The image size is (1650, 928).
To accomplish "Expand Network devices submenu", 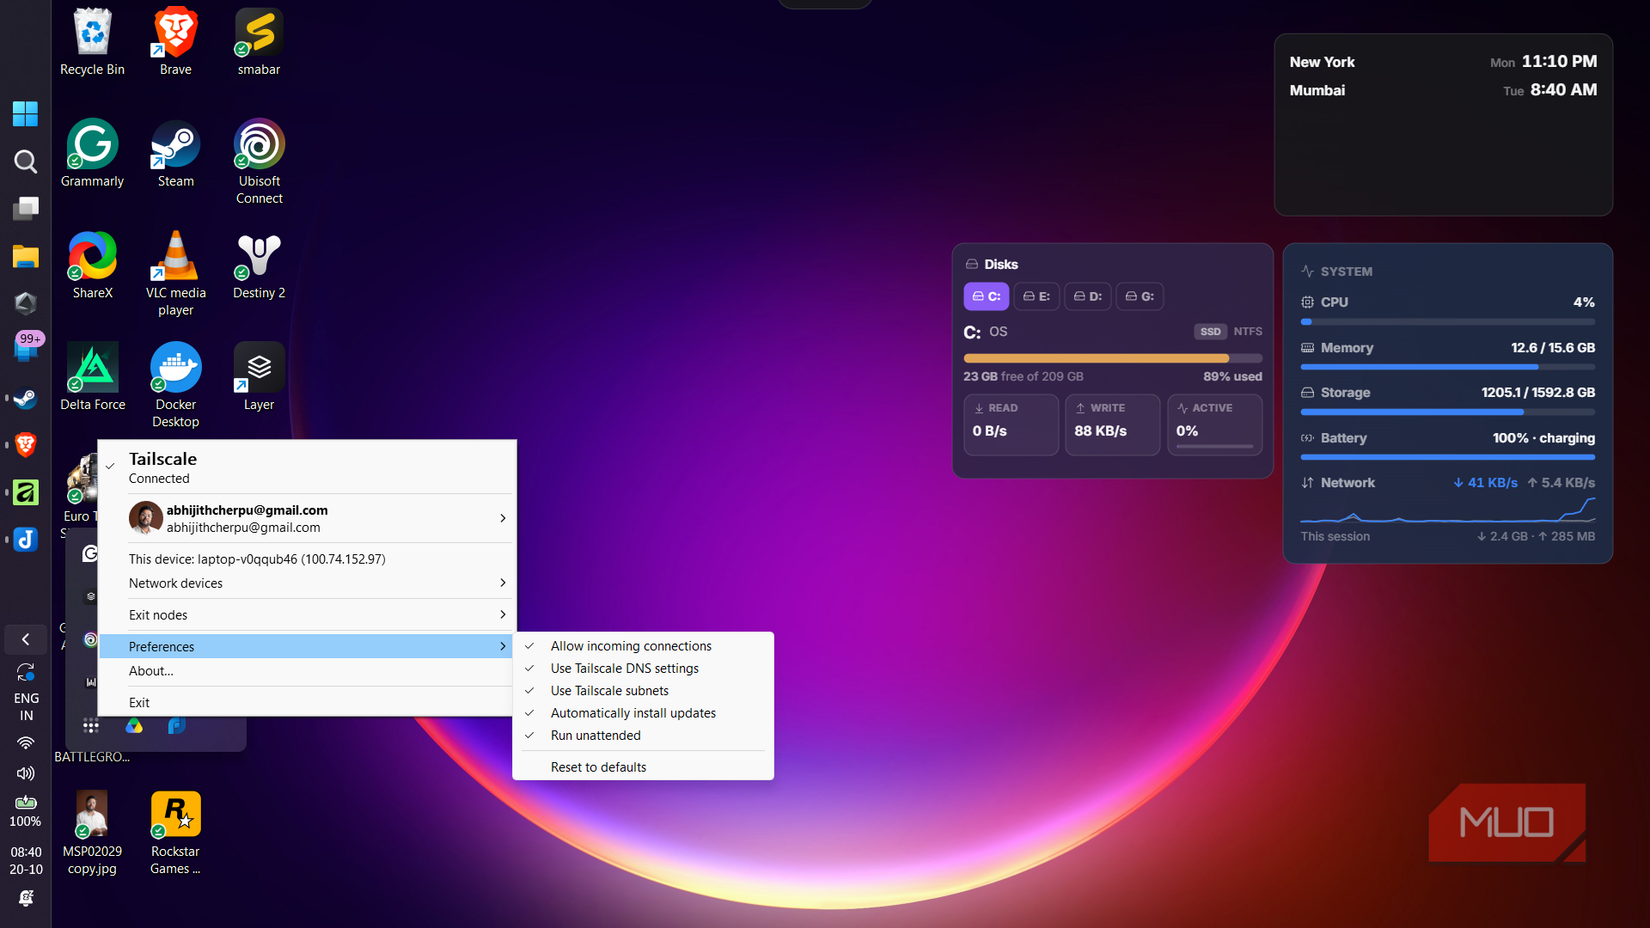I will coord(307,583).
